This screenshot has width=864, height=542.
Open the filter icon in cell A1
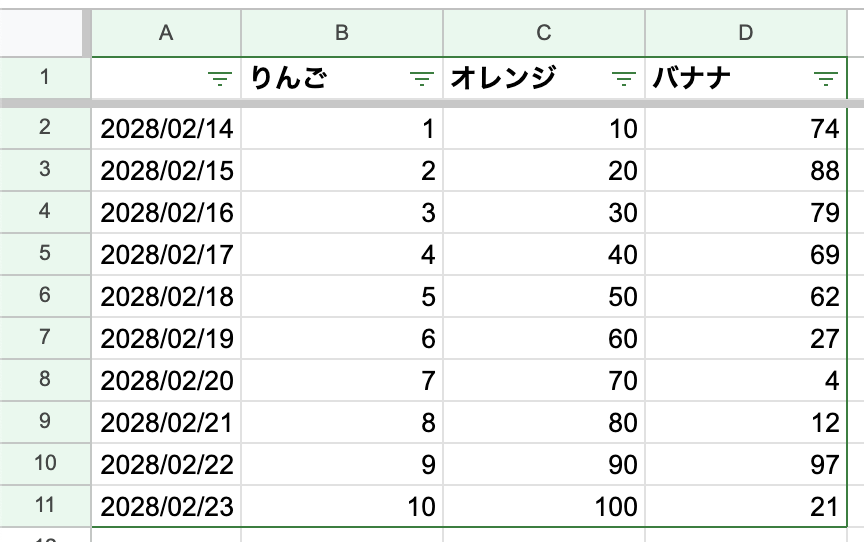coord(220,79)
